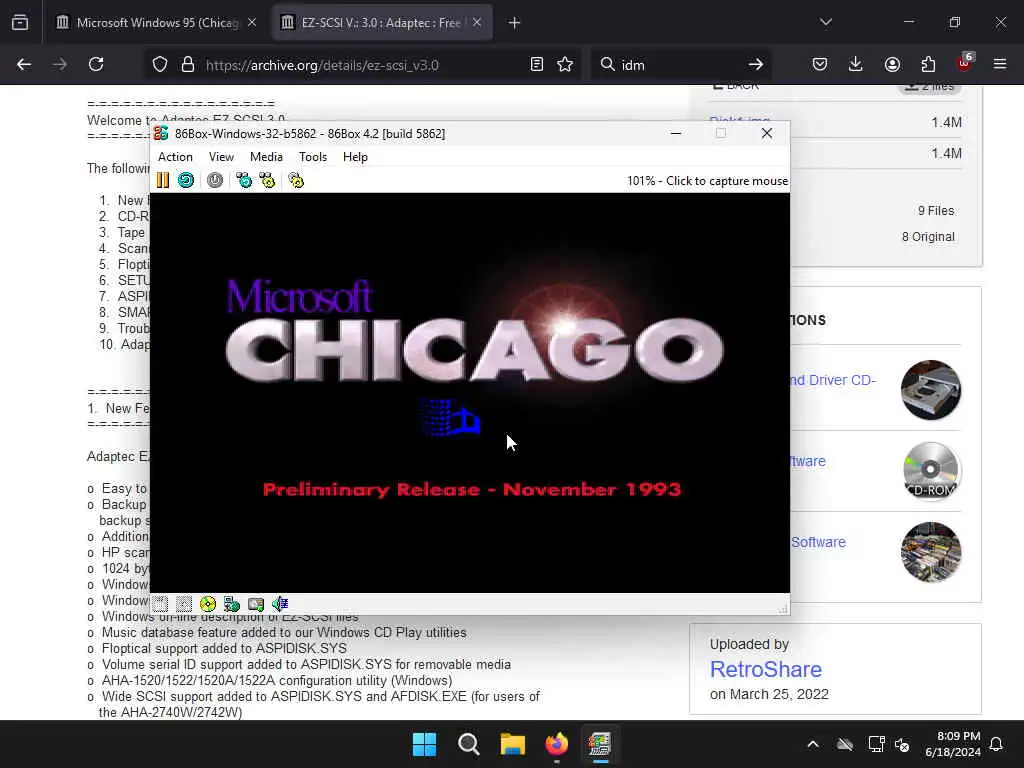Click the Firefox icon in the taskbar
Viewport: 1024px width, 768px height.
click(x=556, y=744)
